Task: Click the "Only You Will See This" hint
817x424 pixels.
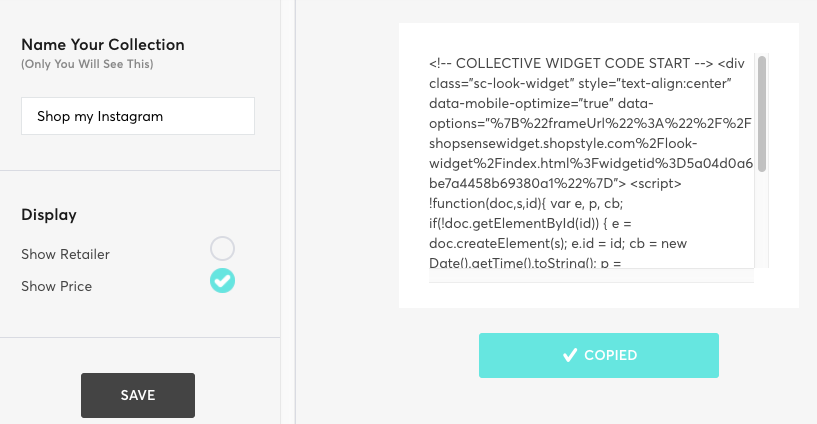Action: (x=88, y=64)
